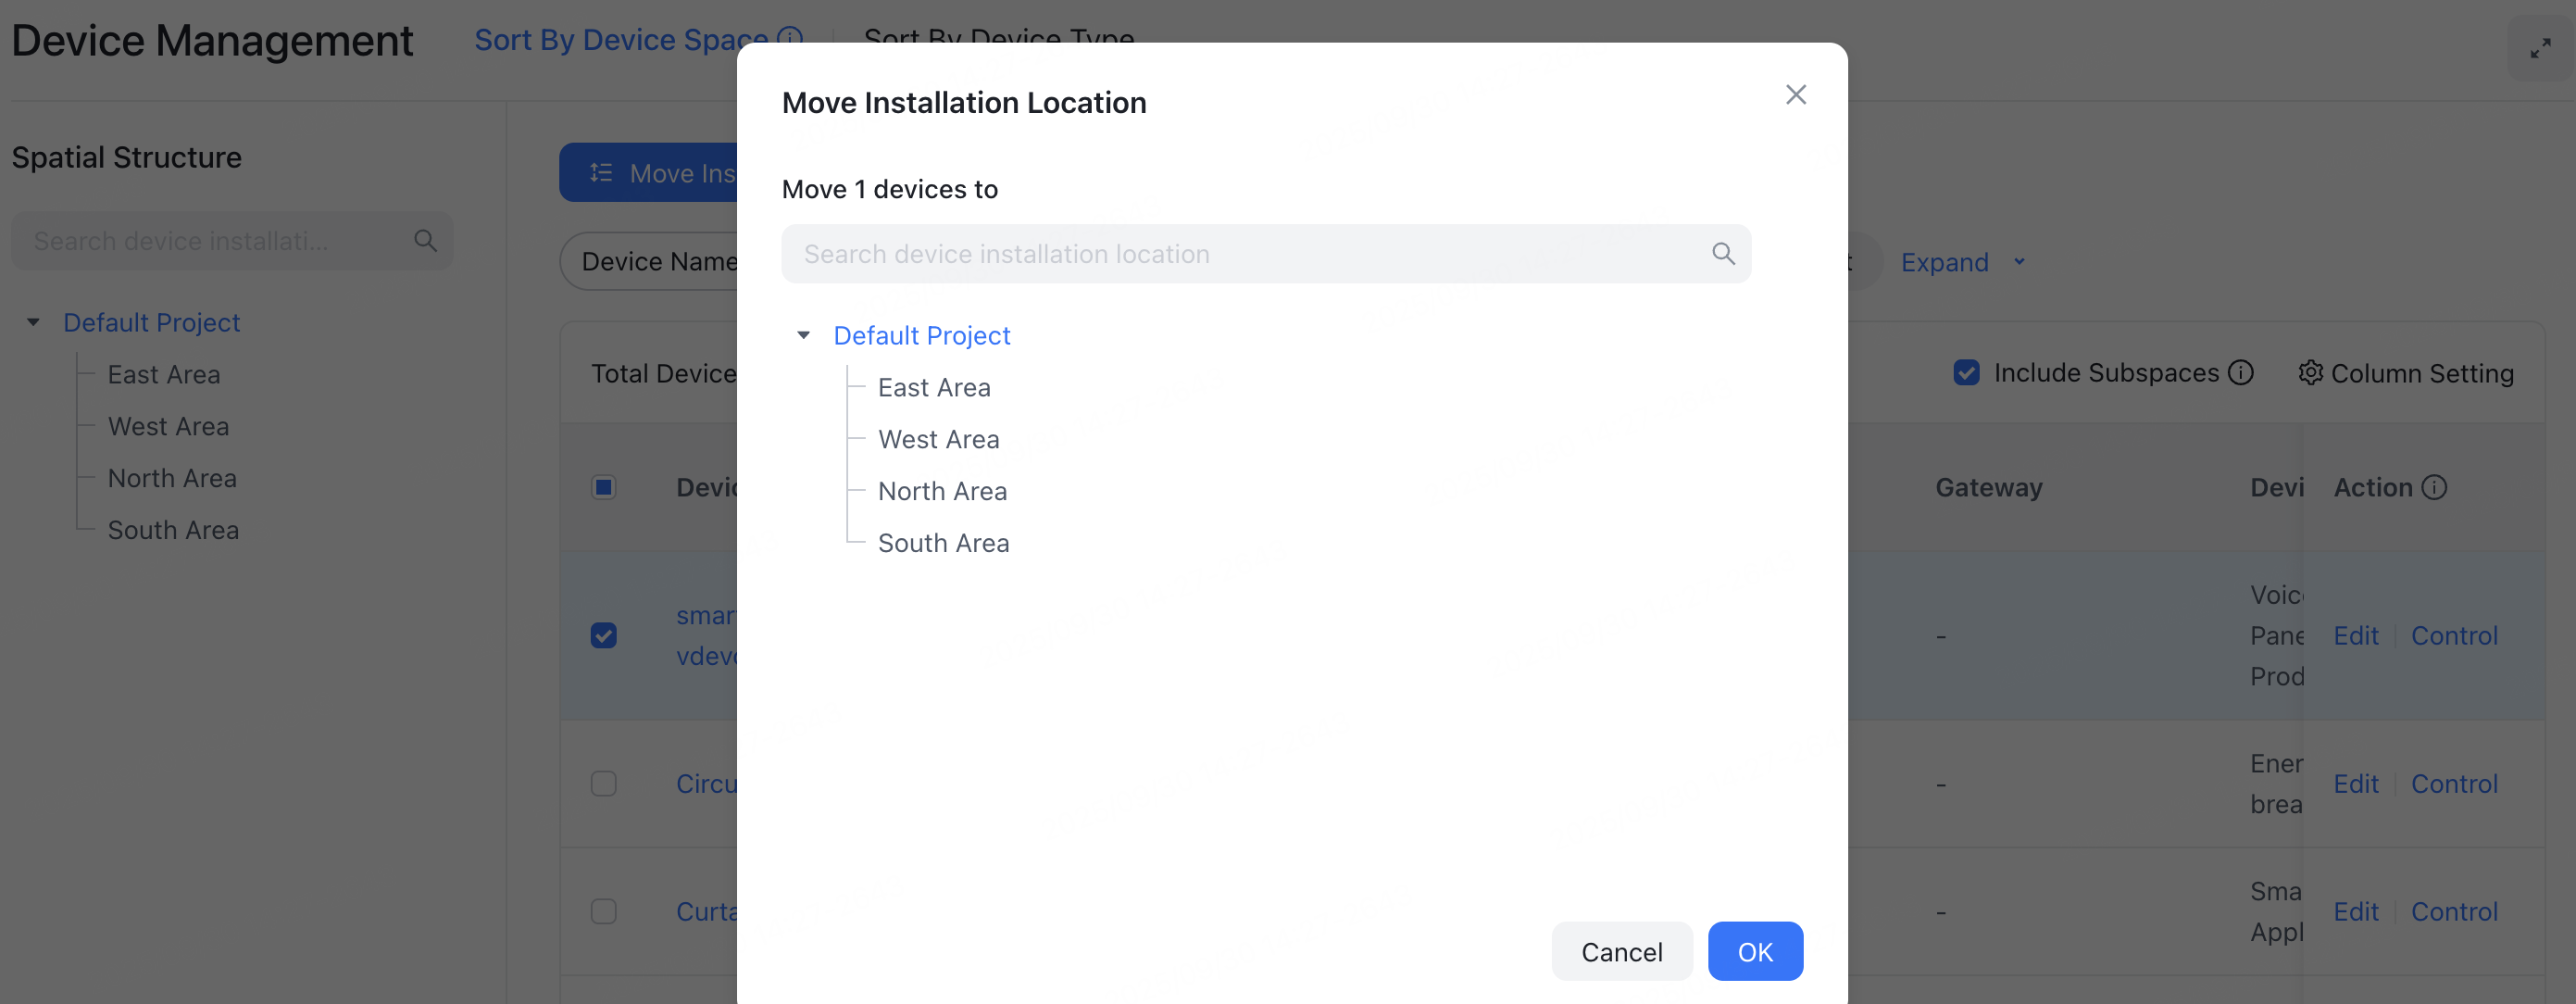Click info icon beside Include Subspaces
This screenshot has width=2576, height=1004.
[2241, 373]
